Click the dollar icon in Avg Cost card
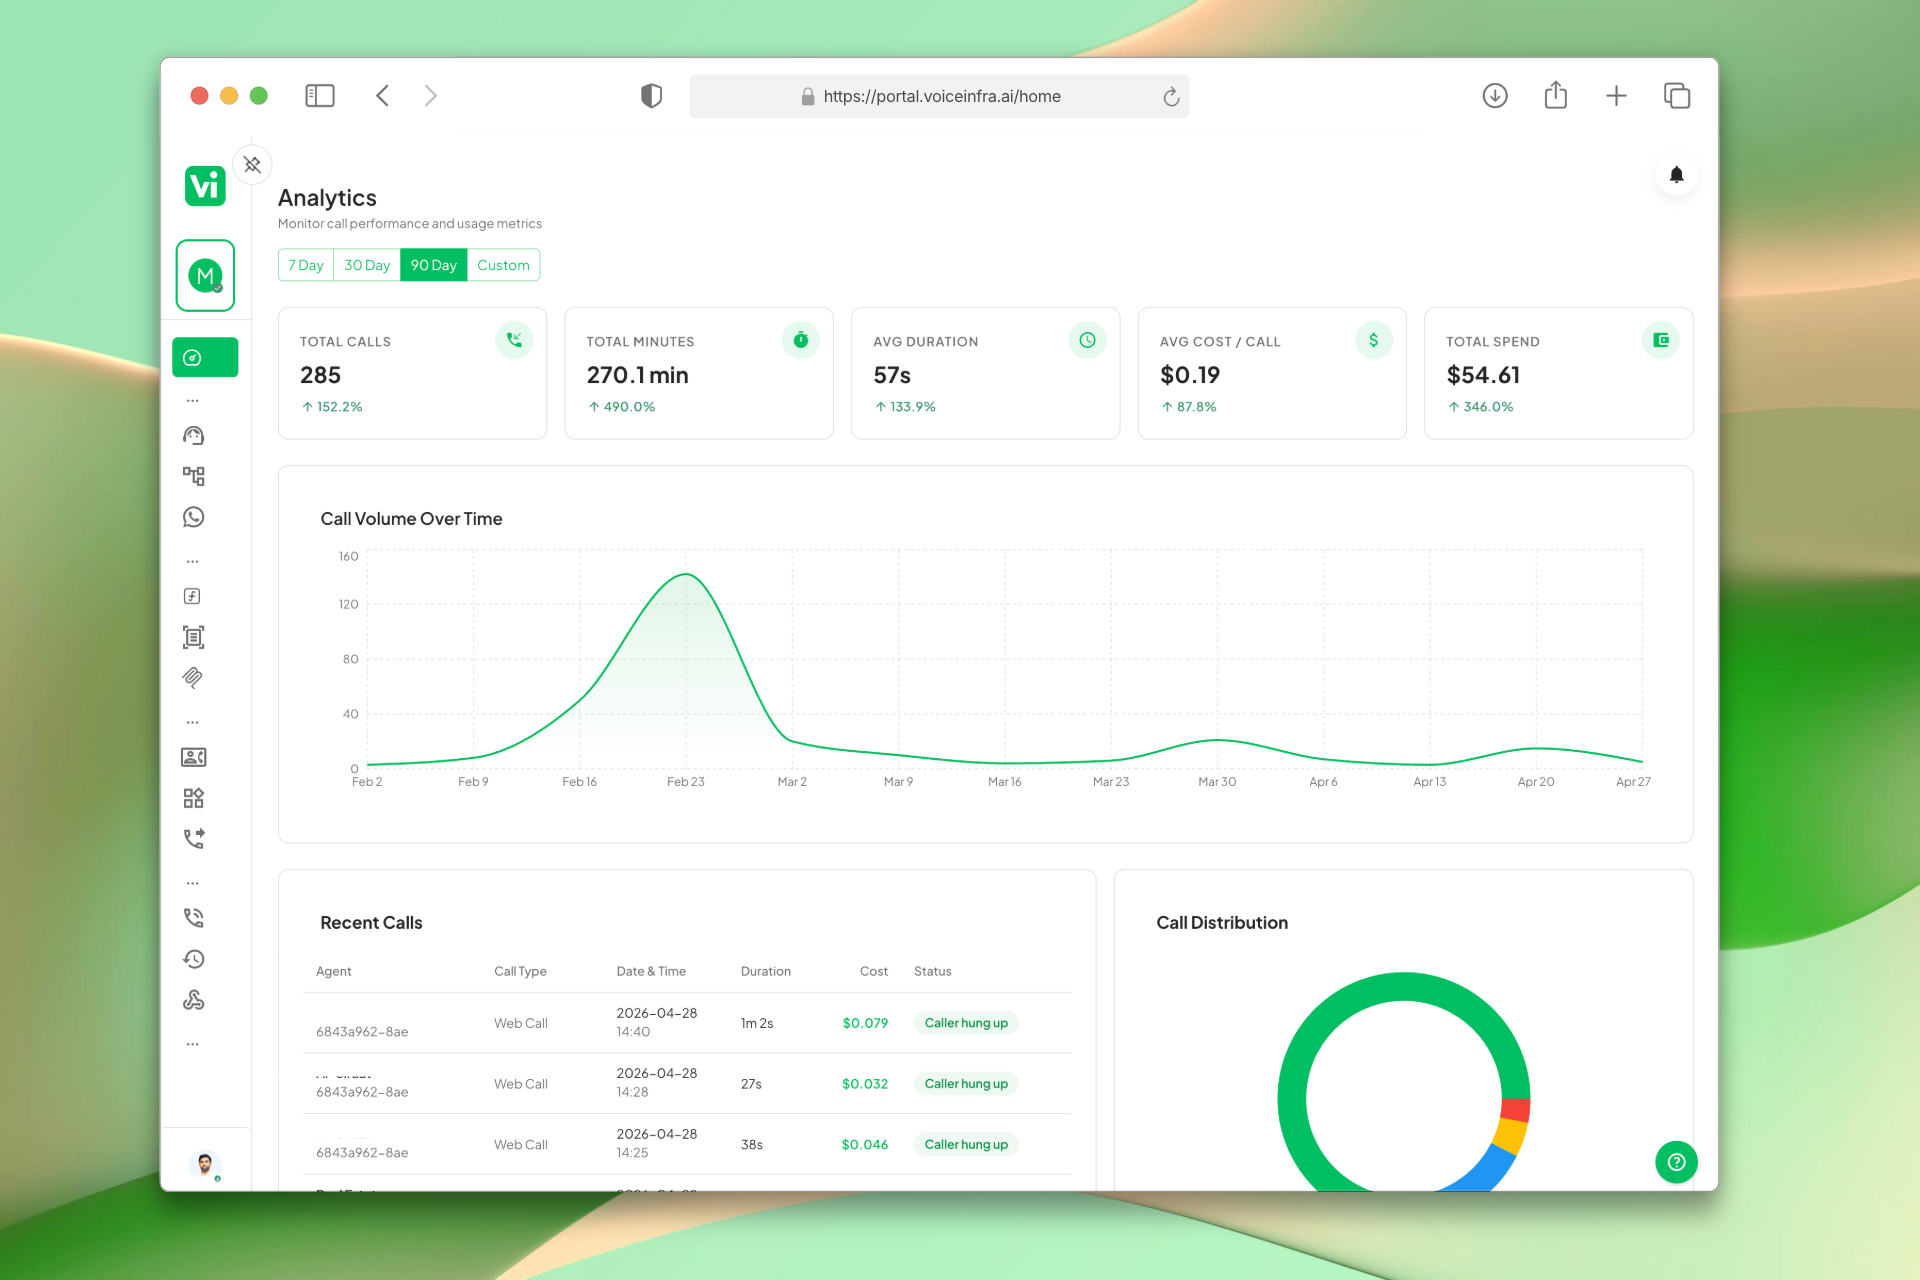 click(x=1374, y=340)
